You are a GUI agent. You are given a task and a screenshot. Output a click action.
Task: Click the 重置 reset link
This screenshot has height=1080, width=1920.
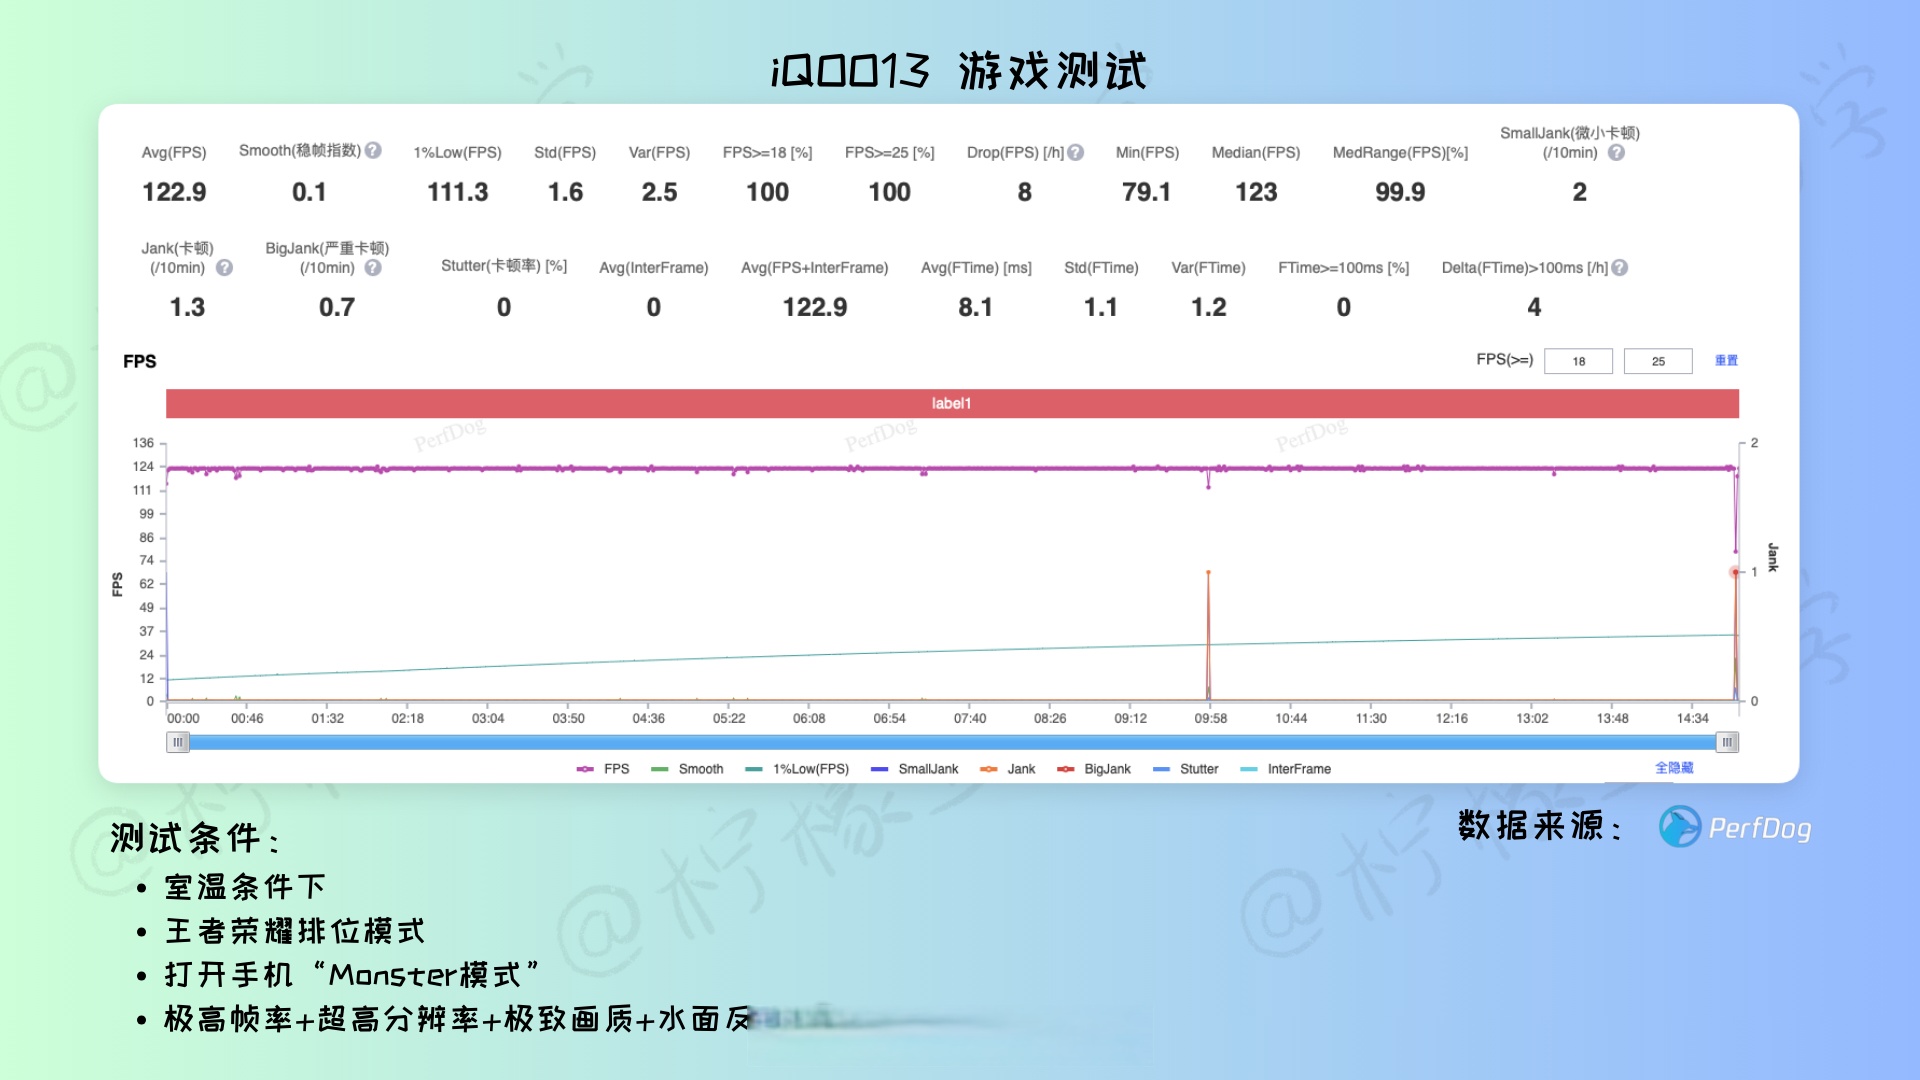point(1728,361)
